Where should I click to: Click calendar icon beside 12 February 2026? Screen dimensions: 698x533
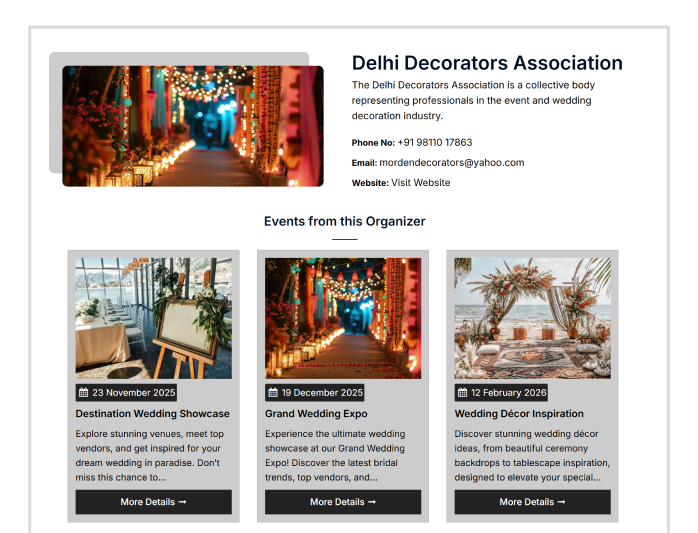pyautogui.click(x=462, y=393)
